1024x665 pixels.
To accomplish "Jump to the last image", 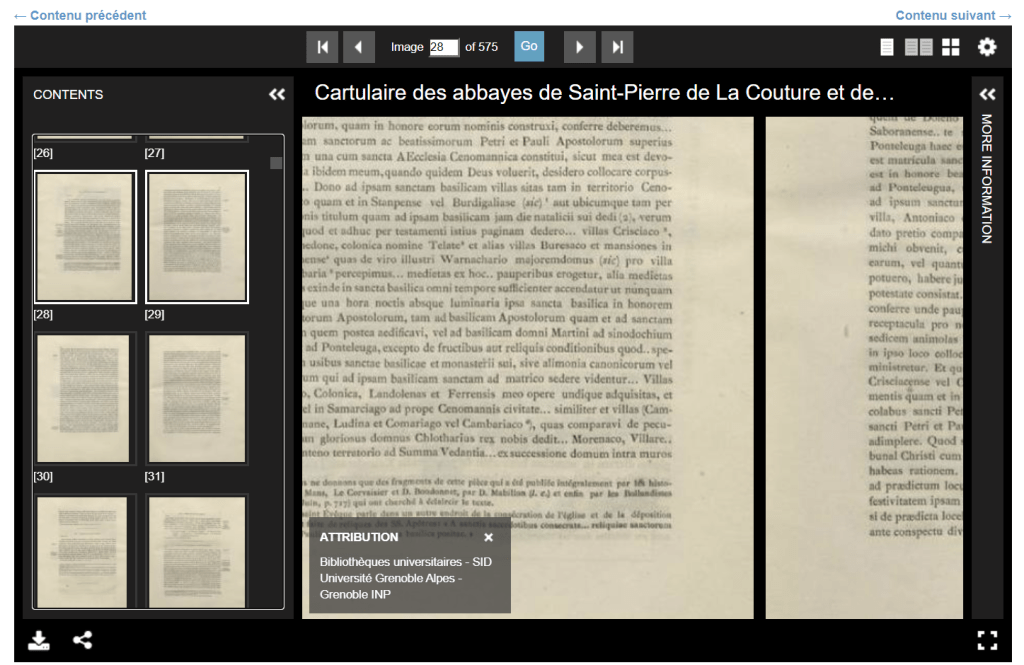I will coord(617,47).
